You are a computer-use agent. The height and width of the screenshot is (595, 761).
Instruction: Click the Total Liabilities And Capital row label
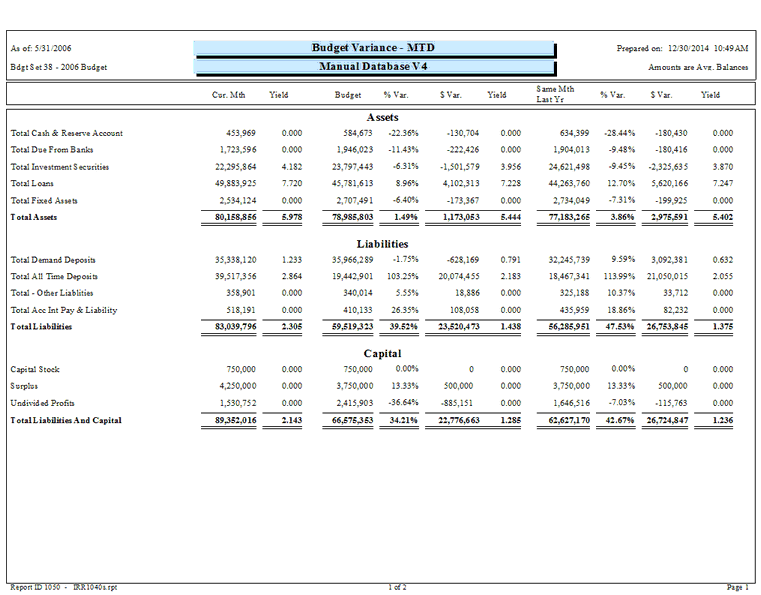pos(66,420)
